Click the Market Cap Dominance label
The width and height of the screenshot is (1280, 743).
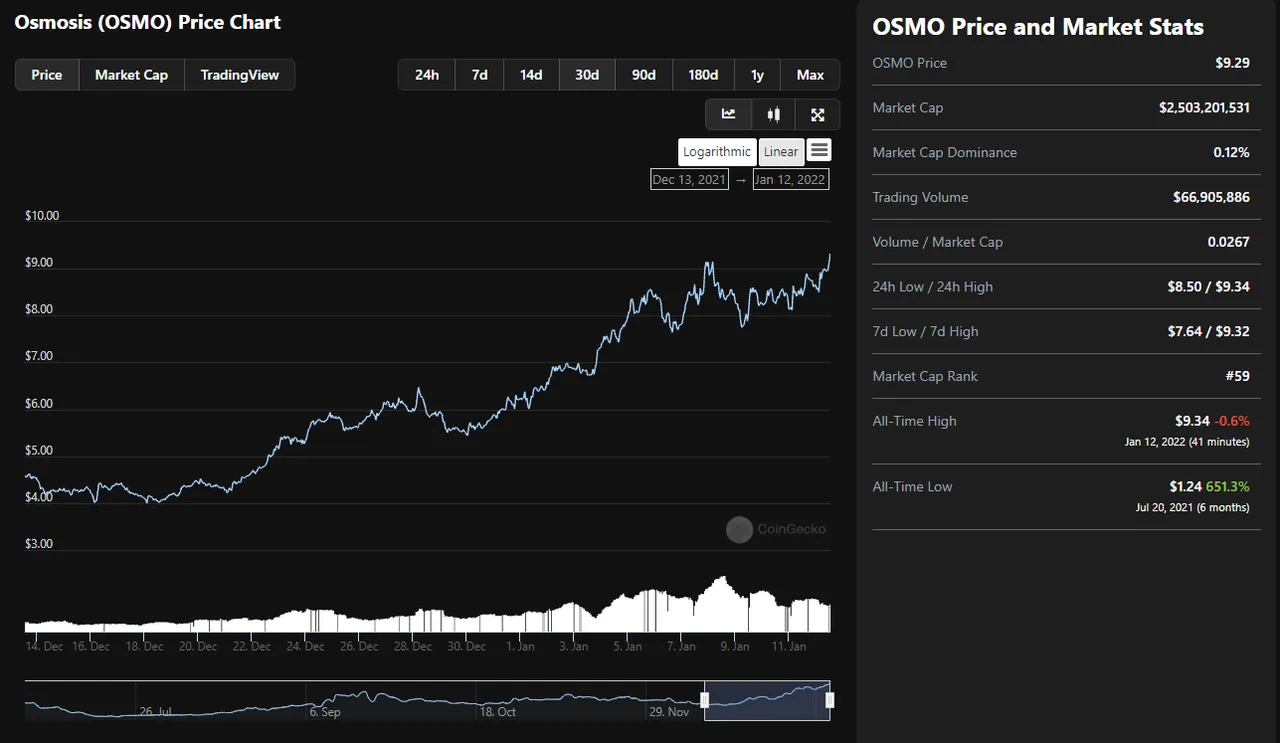(x=945, y=153)
